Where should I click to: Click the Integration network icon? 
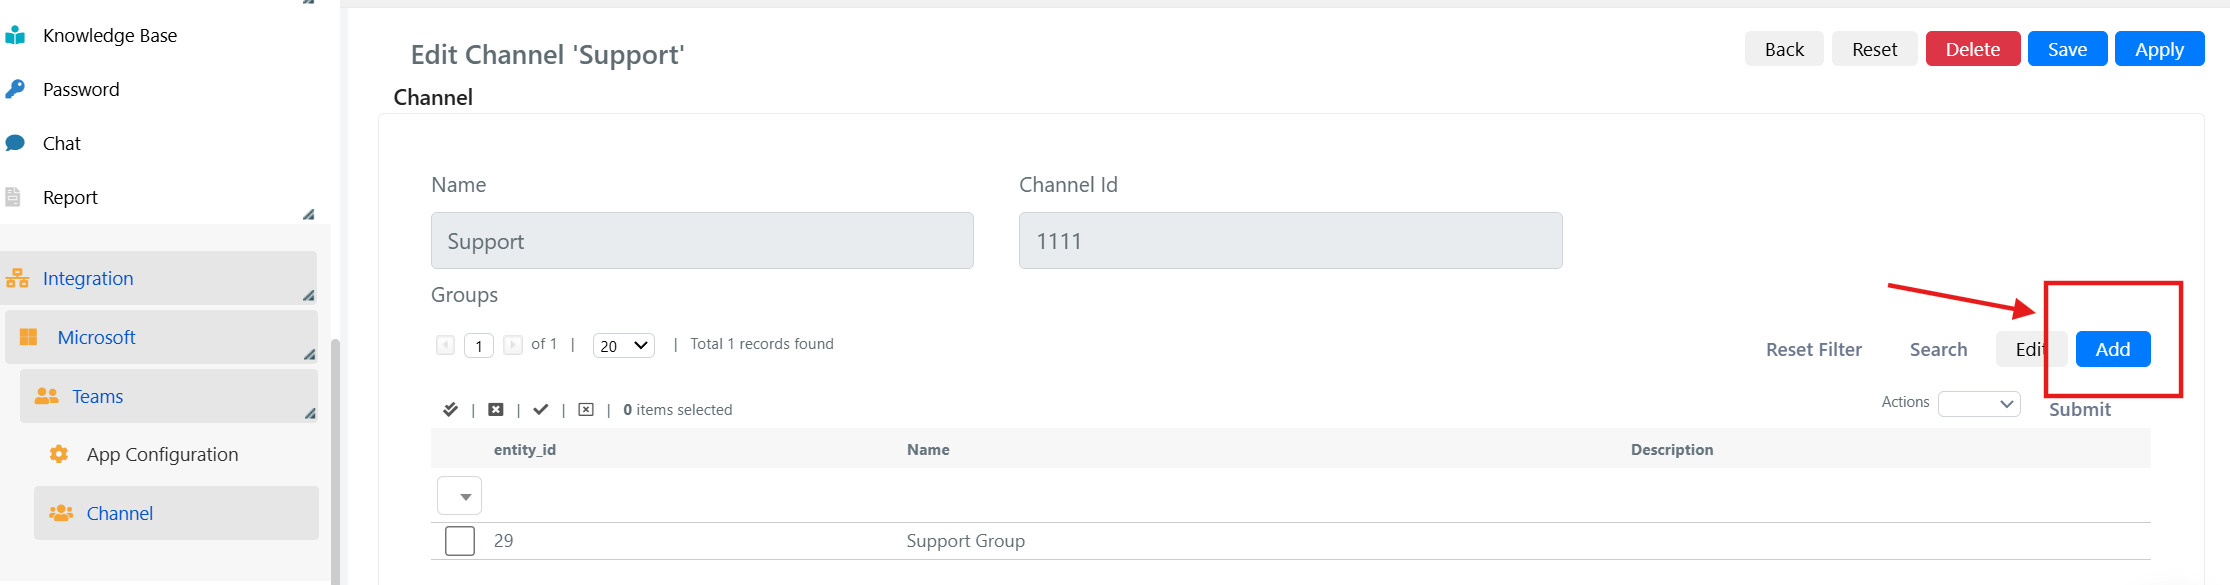point(17,278)
